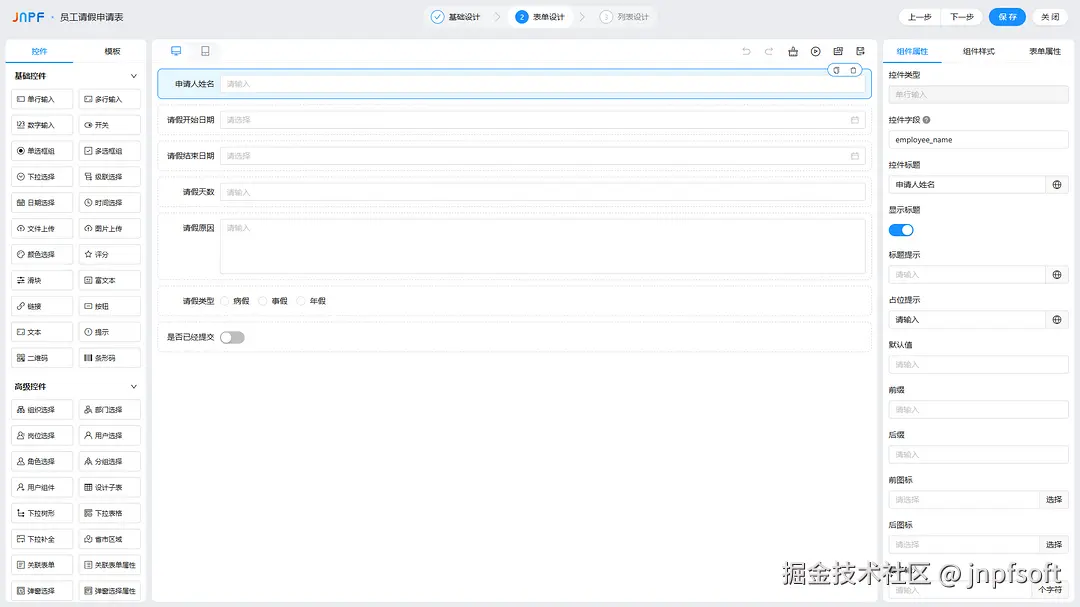Click the help icon beside 控件字段
Image resolution: width=1080 pixels, height=607 pixels.
pyautogui.click(x=926, y=120)
